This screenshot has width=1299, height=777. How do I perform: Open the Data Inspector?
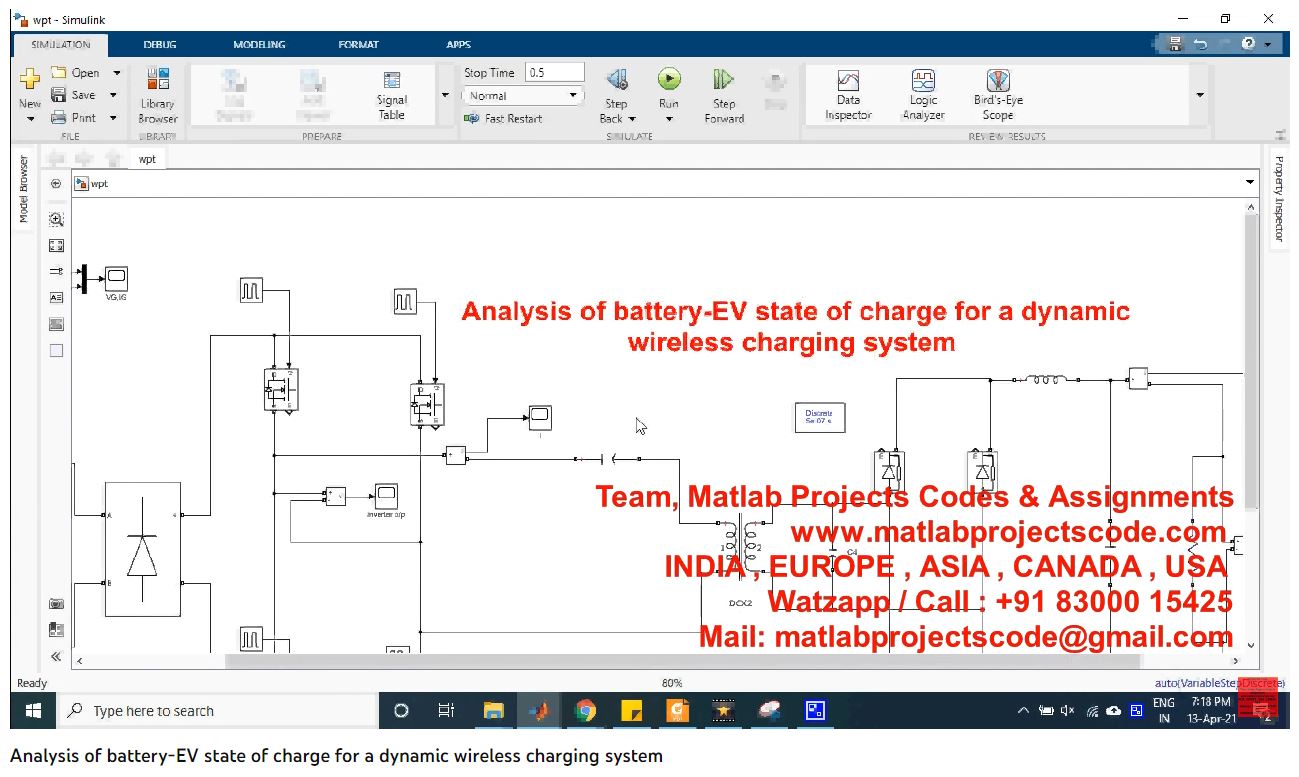848,95
